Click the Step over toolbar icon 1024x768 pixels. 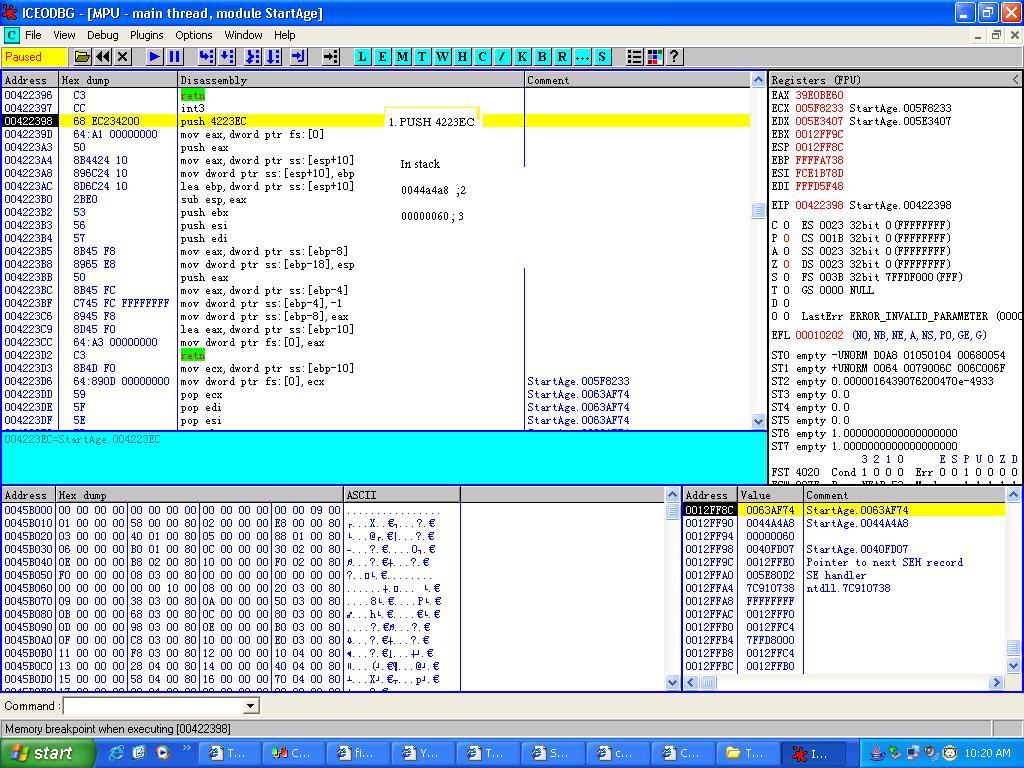click(x=227, y=57)
